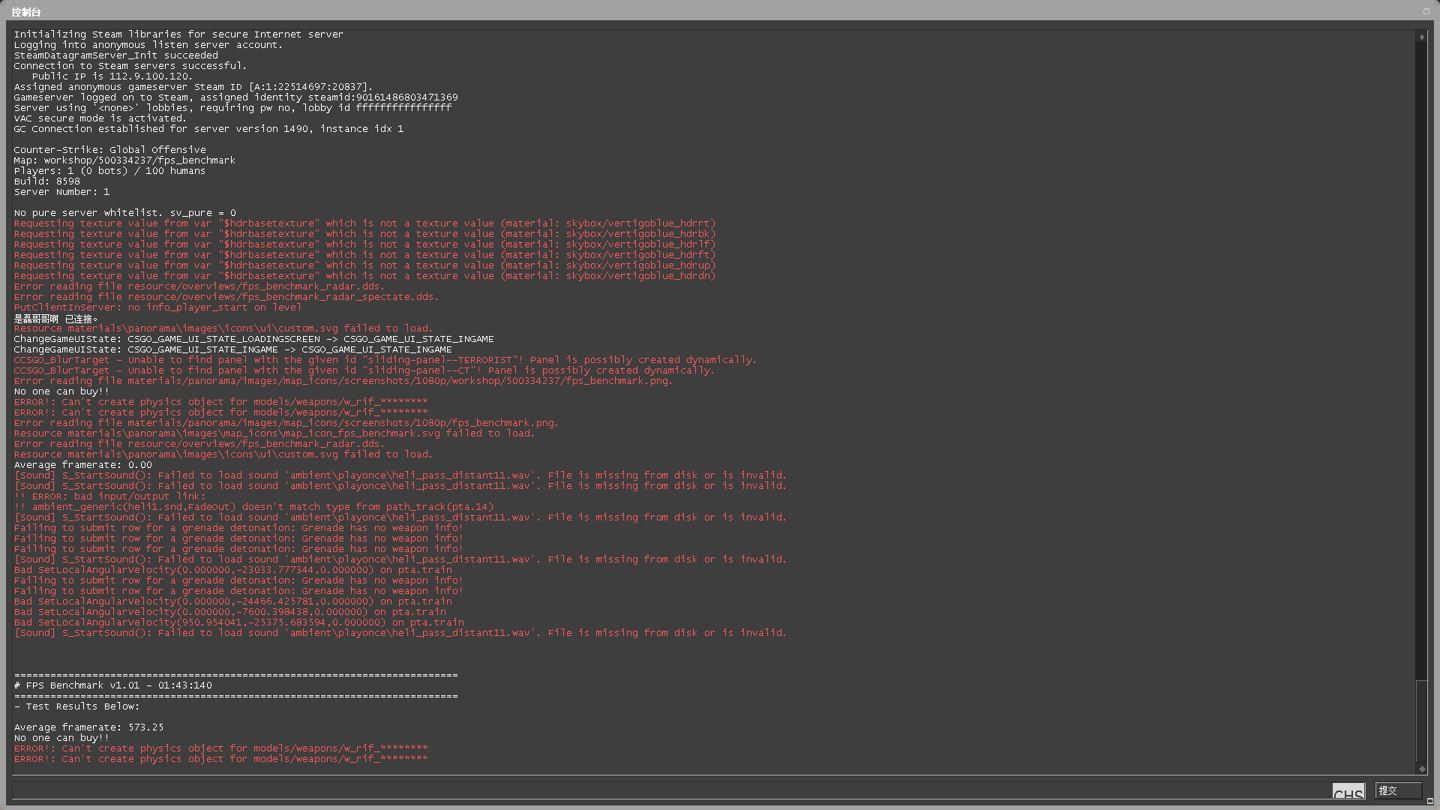Click the scrollbar thumb in the console output
Screen dimensions: 1440x810
click(1421, 720)
